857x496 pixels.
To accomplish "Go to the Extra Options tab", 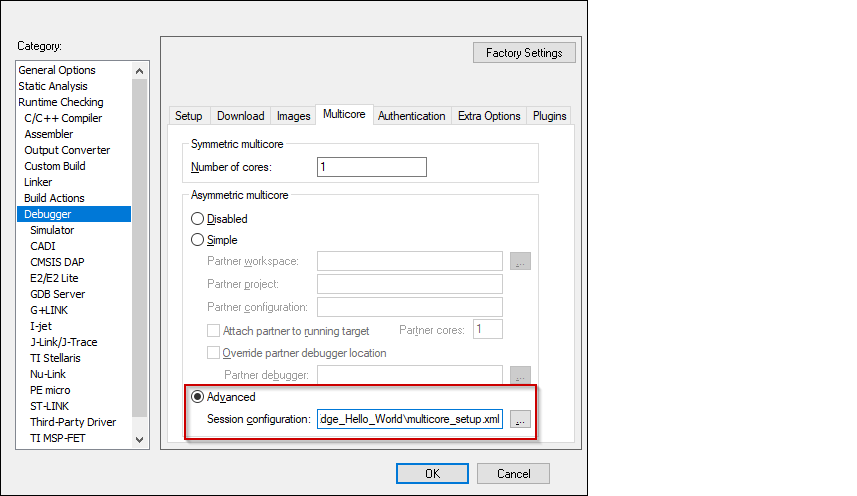I will tap(489, 116).
